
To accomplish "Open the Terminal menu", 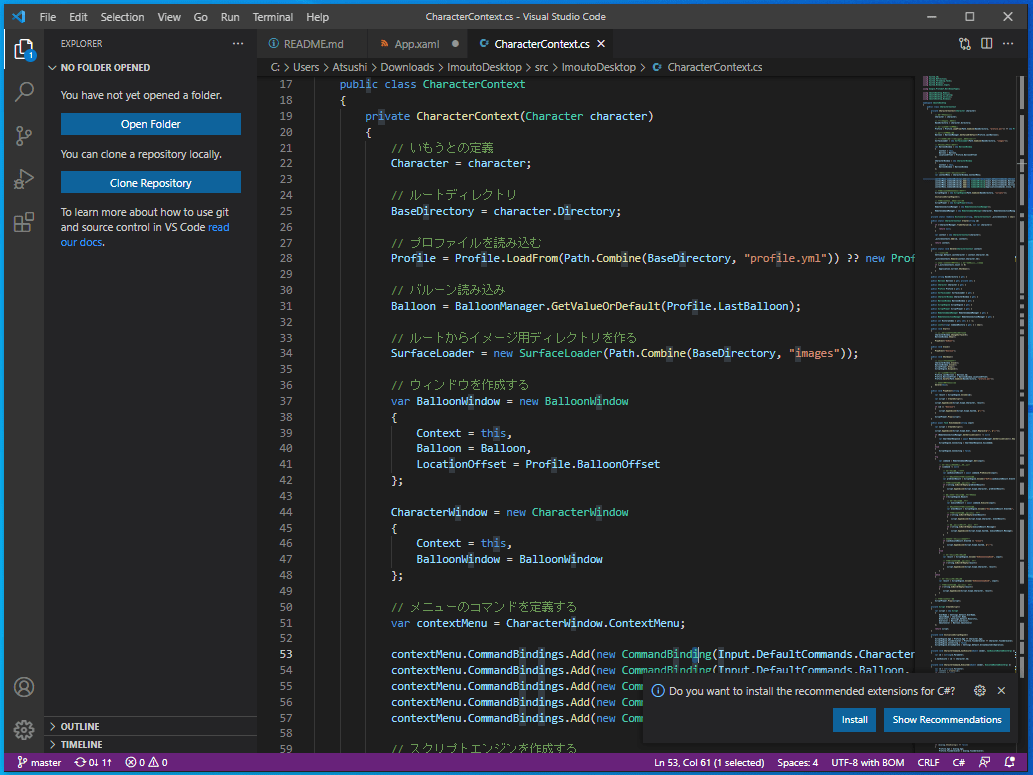I will [273, 17].
